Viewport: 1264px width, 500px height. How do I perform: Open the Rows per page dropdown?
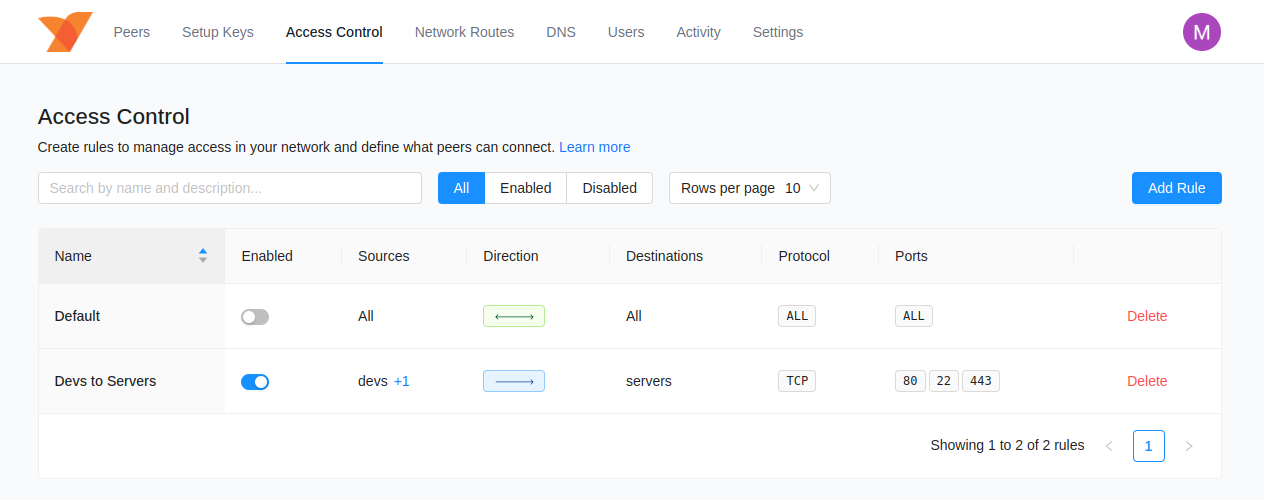tap(749, 188)
